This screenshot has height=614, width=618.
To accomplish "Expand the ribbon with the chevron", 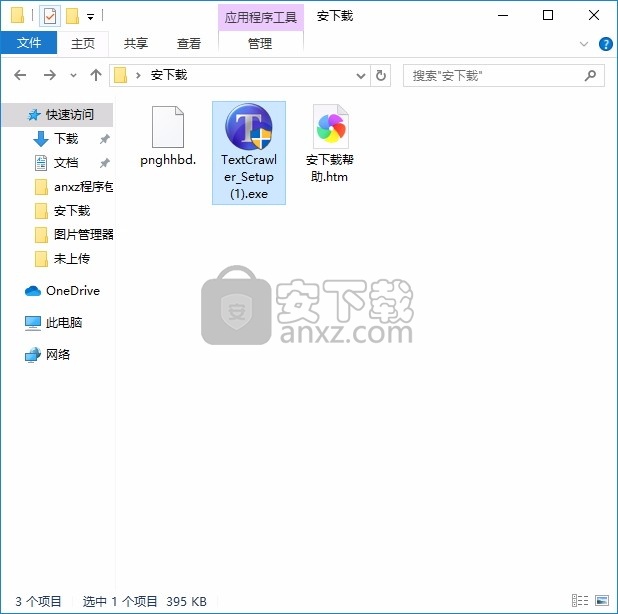I will (x=584, y=44).
